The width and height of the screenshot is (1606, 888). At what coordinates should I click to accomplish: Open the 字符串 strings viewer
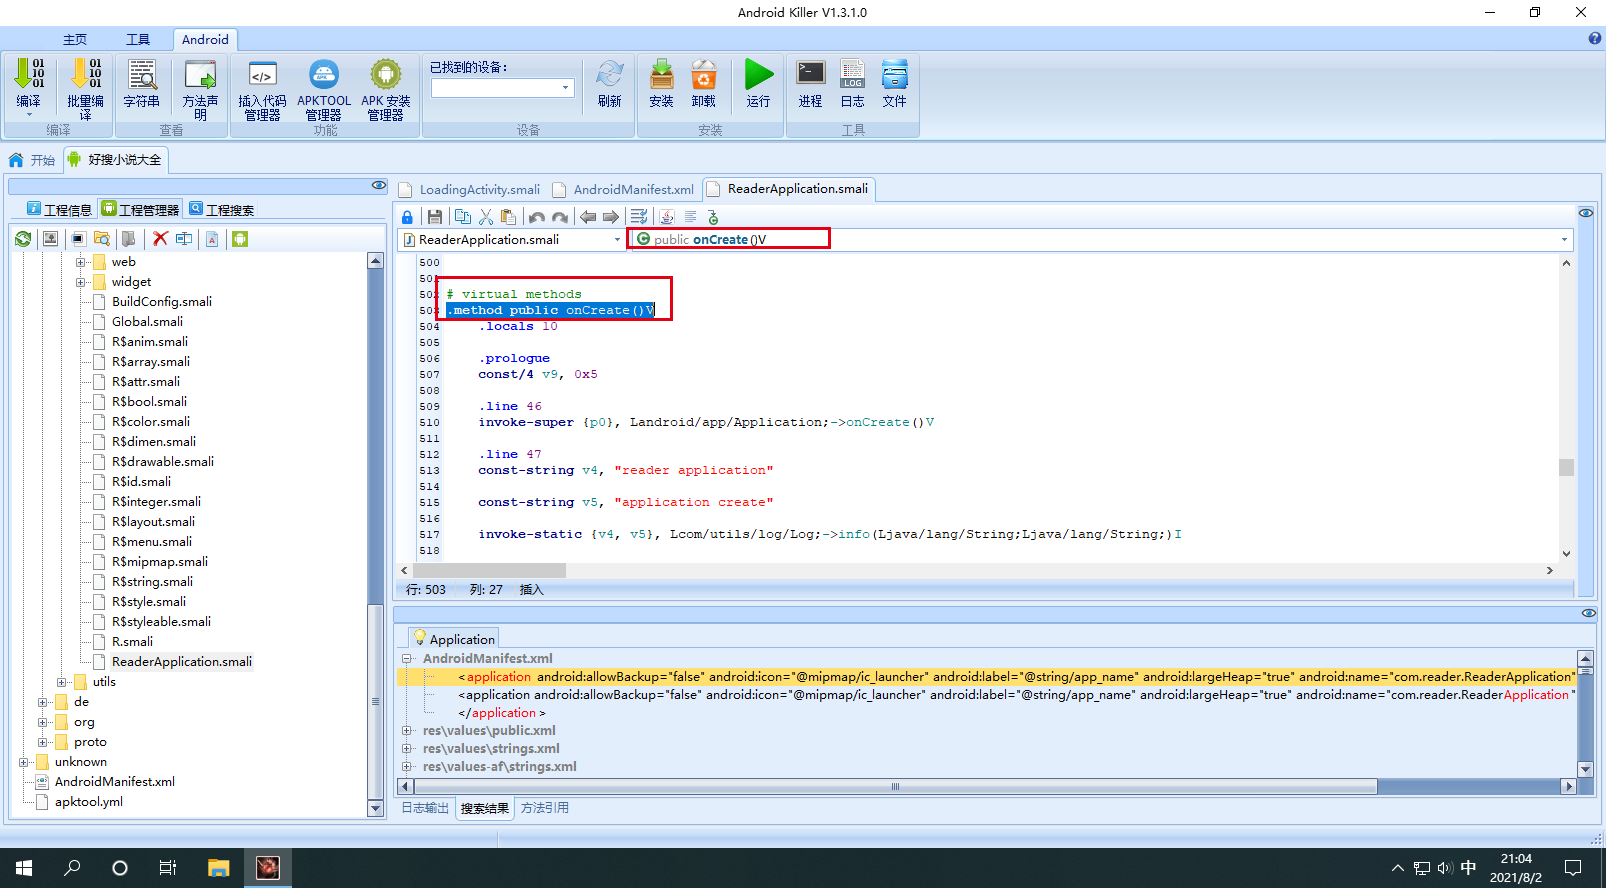point(142,75)
